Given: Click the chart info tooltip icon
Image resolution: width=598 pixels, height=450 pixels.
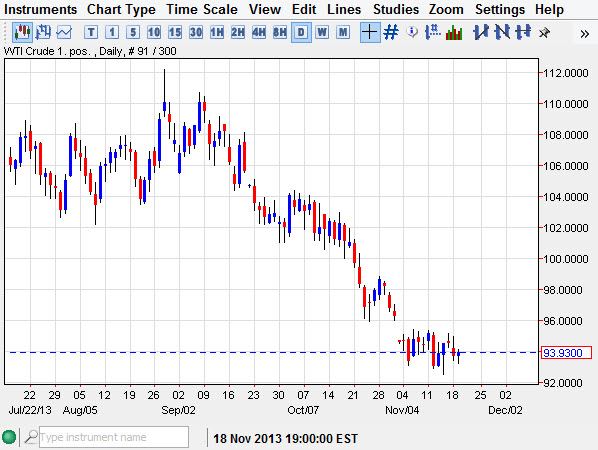Looking at the screenshot, I should [412, 32].
